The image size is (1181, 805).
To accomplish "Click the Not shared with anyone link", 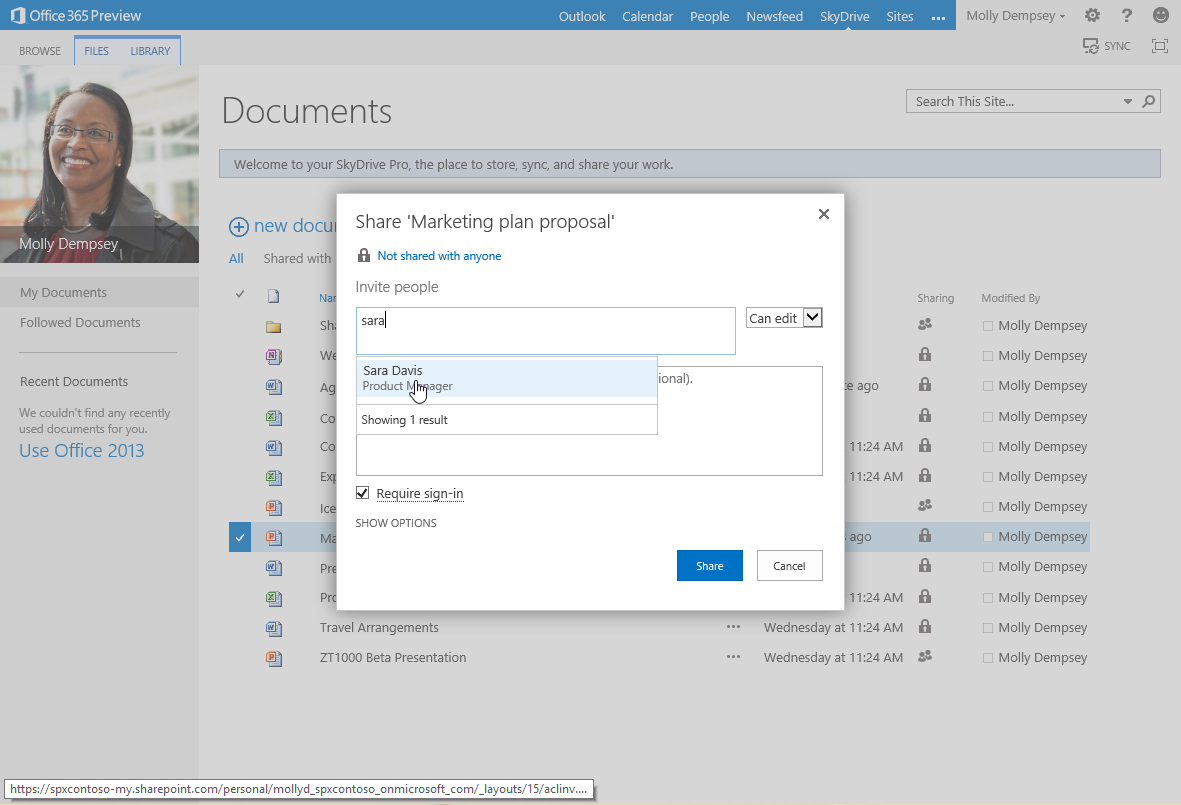I will pos(439,256).
